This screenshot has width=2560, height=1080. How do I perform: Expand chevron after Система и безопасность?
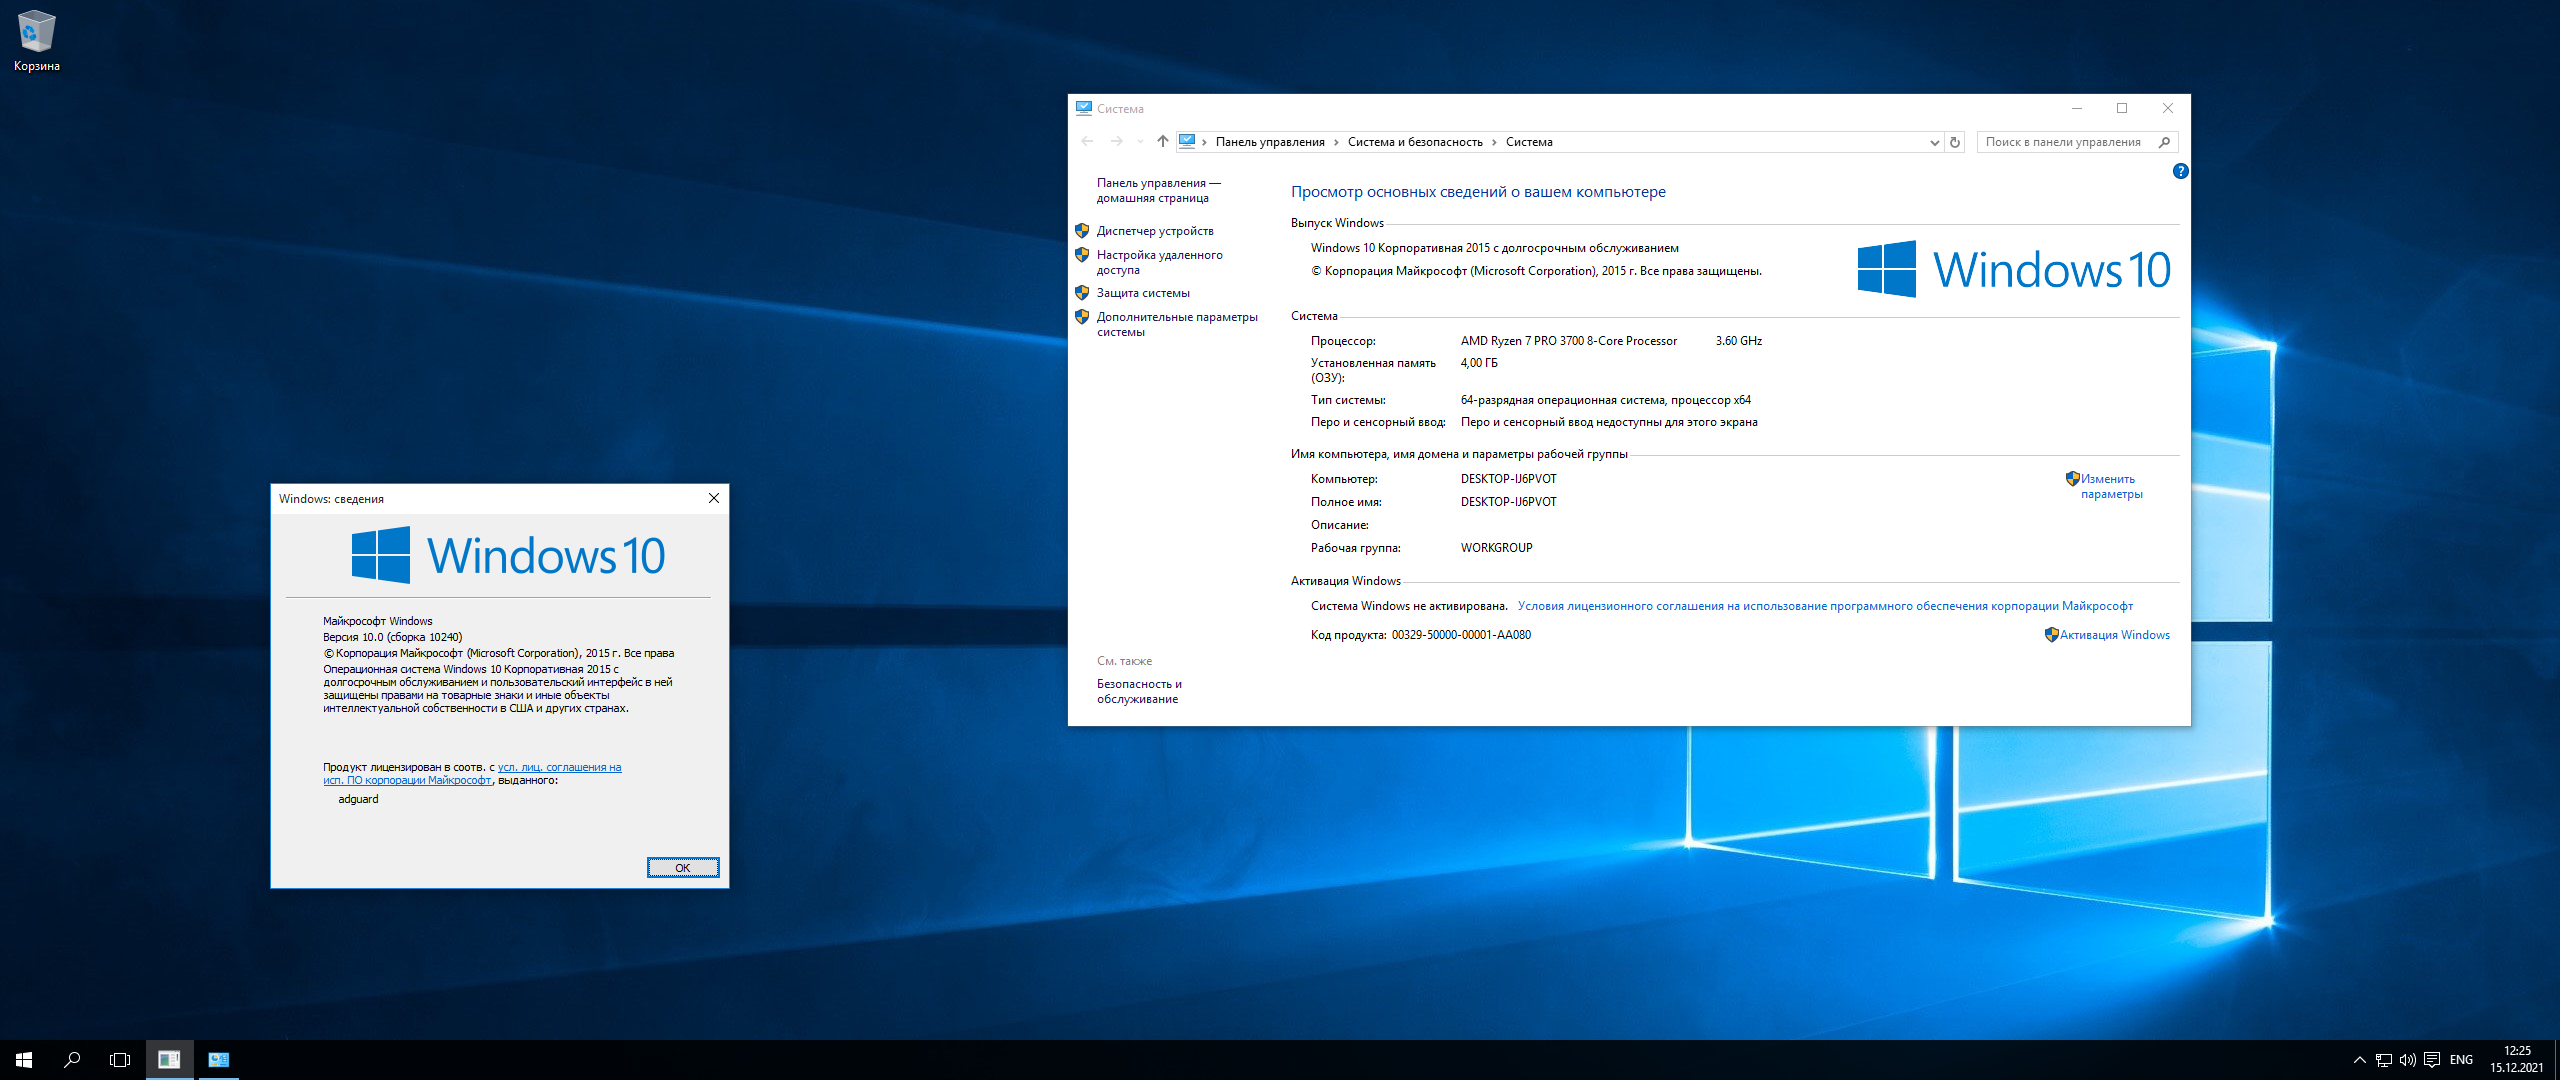pos(1494,142)
